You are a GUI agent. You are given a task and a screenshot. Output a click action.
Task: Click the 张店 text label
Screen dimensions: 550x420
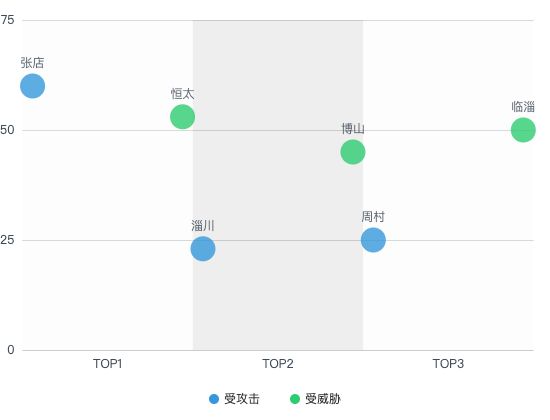coord(32,63)
